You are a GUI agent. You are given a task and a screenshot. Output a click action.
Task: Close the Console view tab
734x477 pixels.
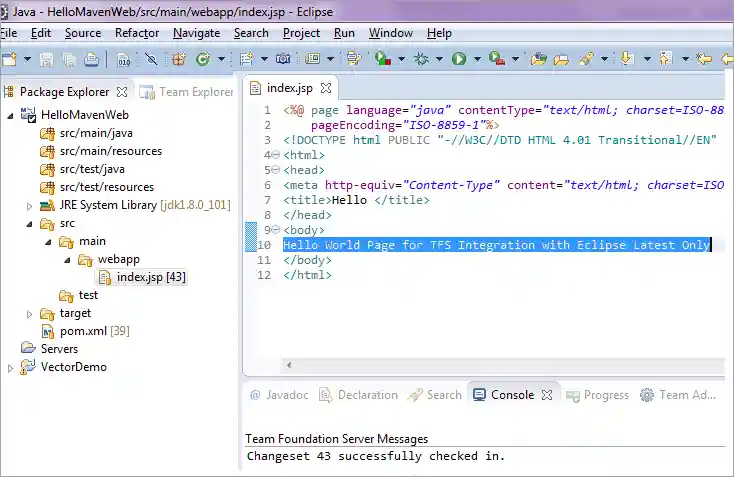(547, 395)
